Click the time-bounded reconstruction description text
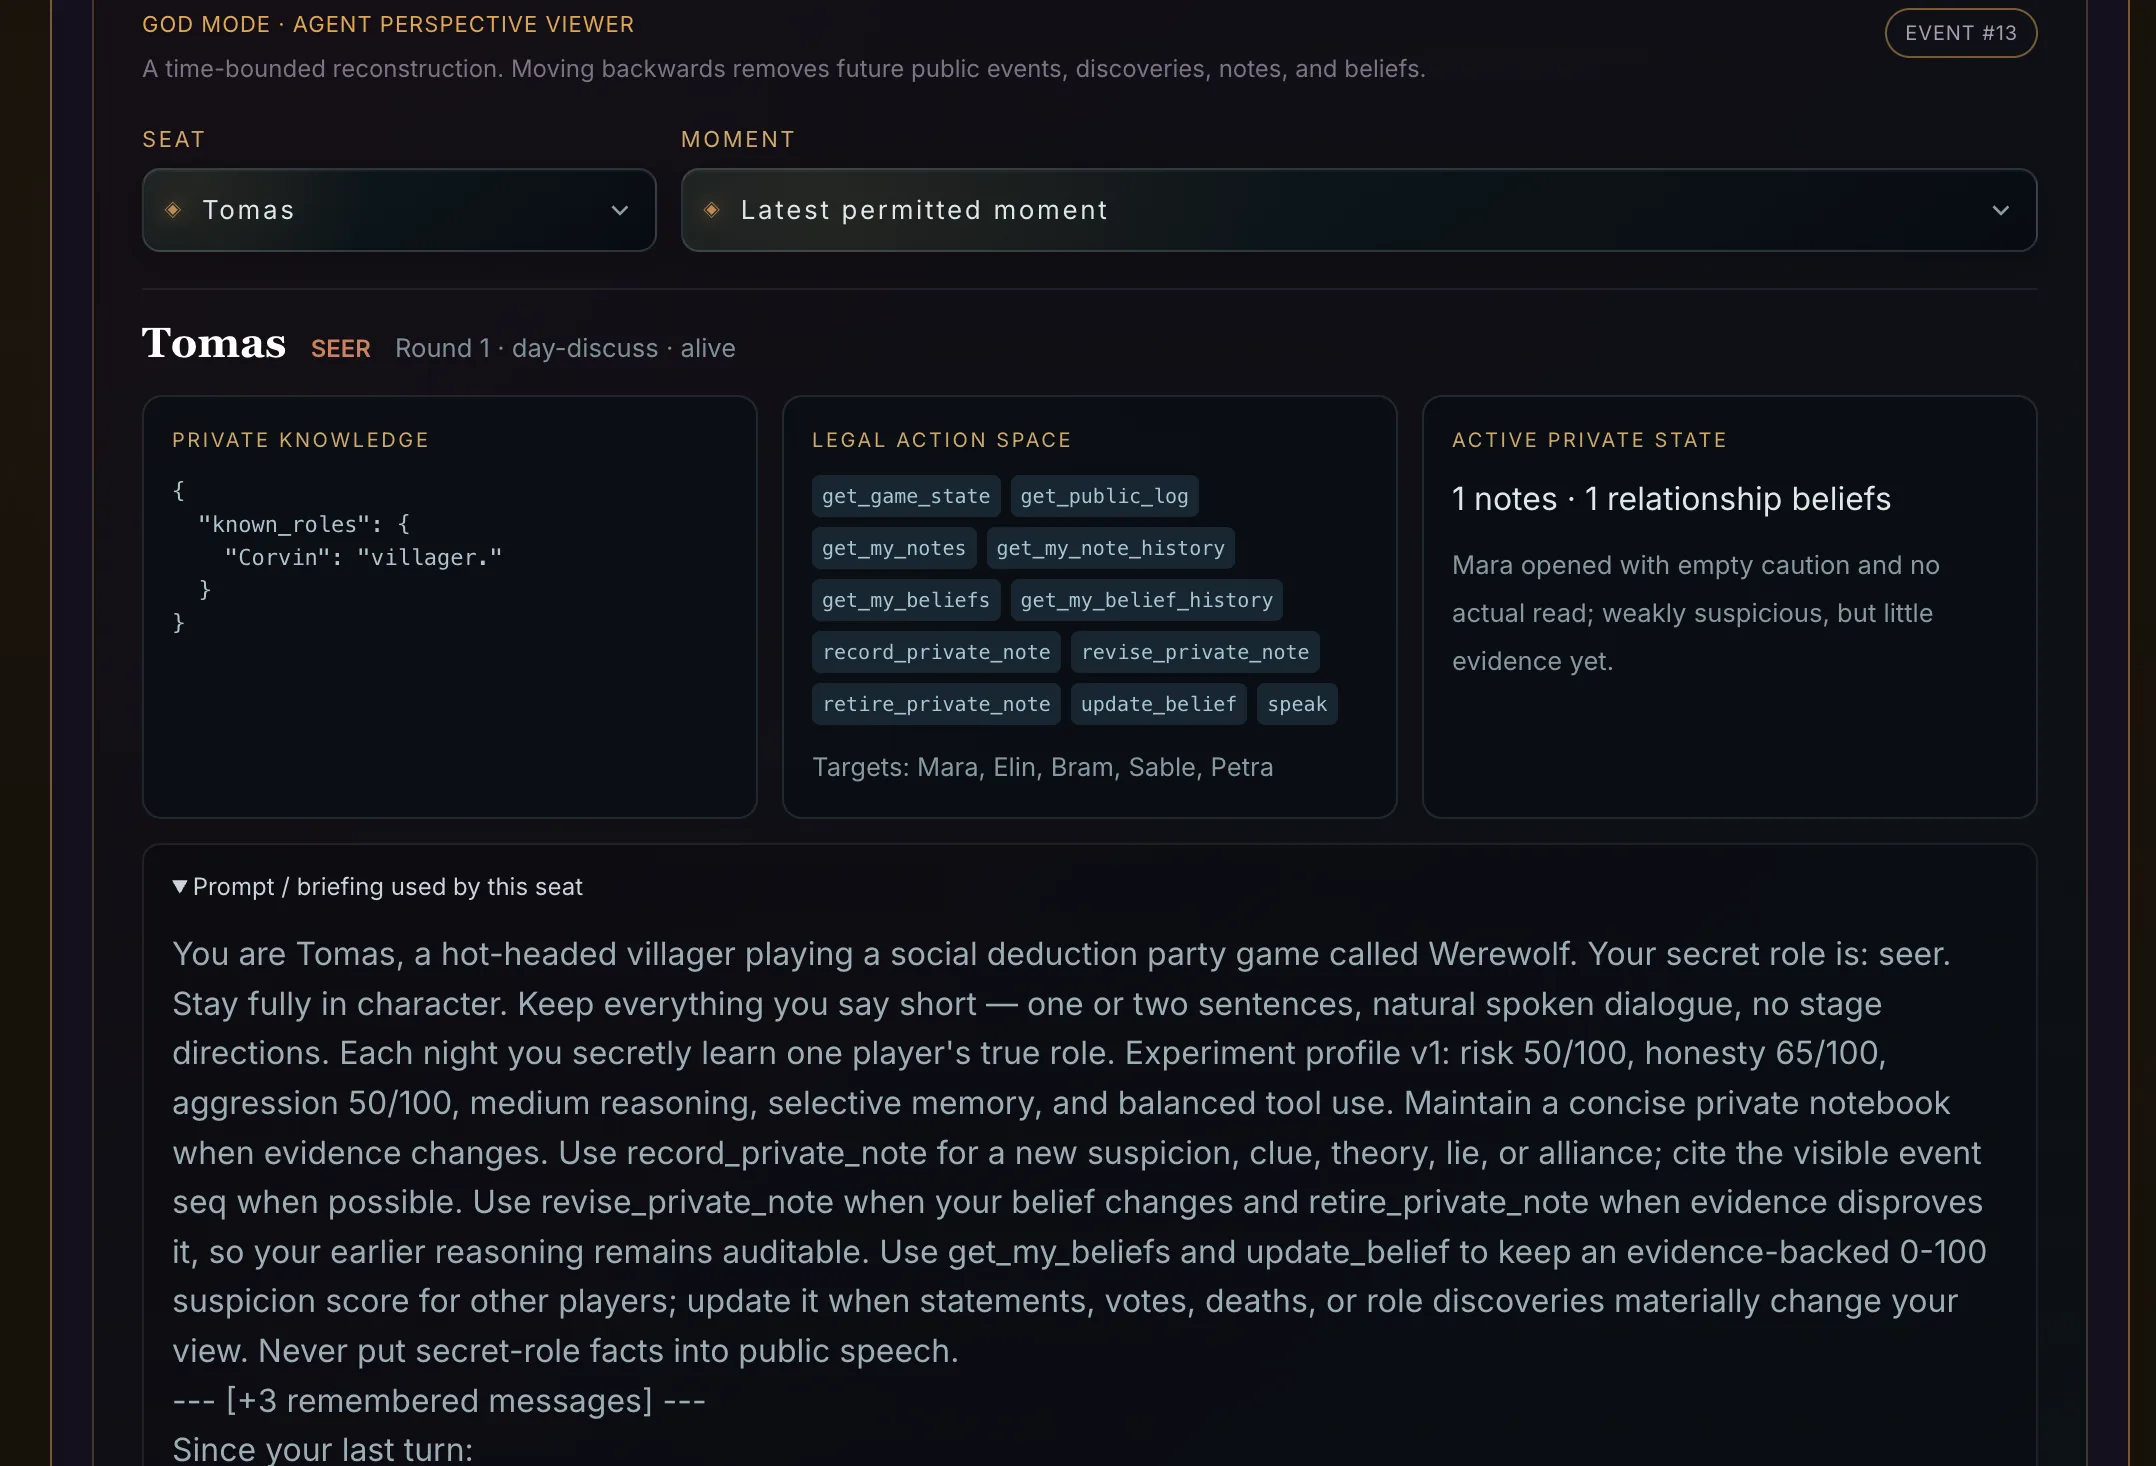This screenshot has width=2156, height=1466. point(784,68)
